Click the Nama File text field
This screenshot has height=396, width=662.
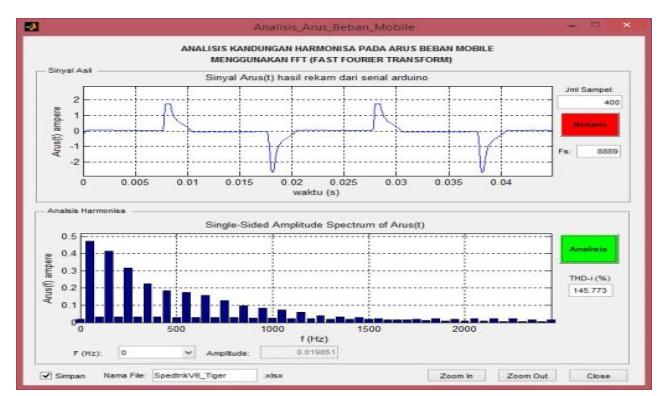(204, 375)
